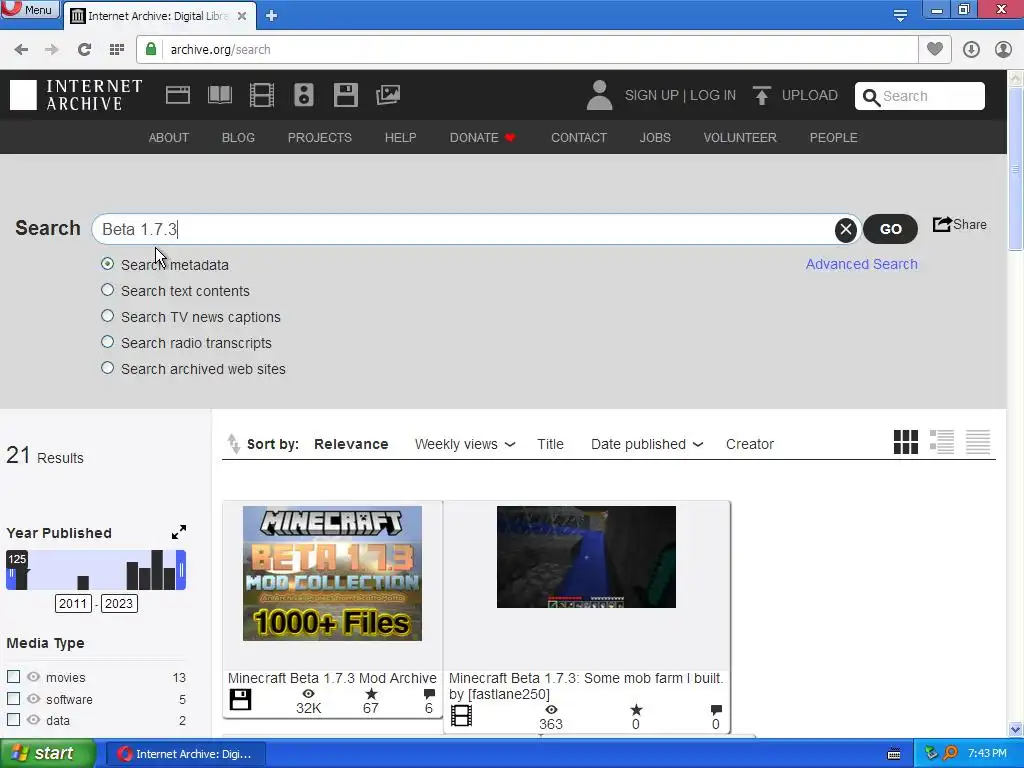The height and width of the screenshot is (768, 1024).
Task: Open the Video film-strip icon in header
Action: point(262,95)
